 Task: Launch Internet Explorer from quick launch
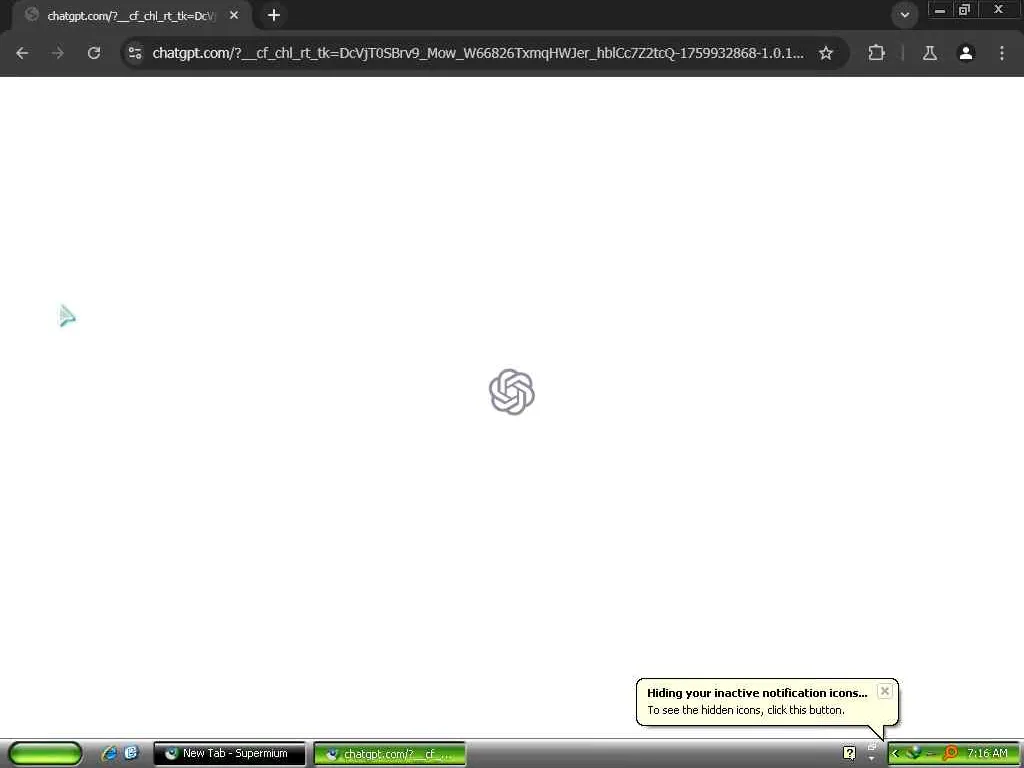coord(109,754)
